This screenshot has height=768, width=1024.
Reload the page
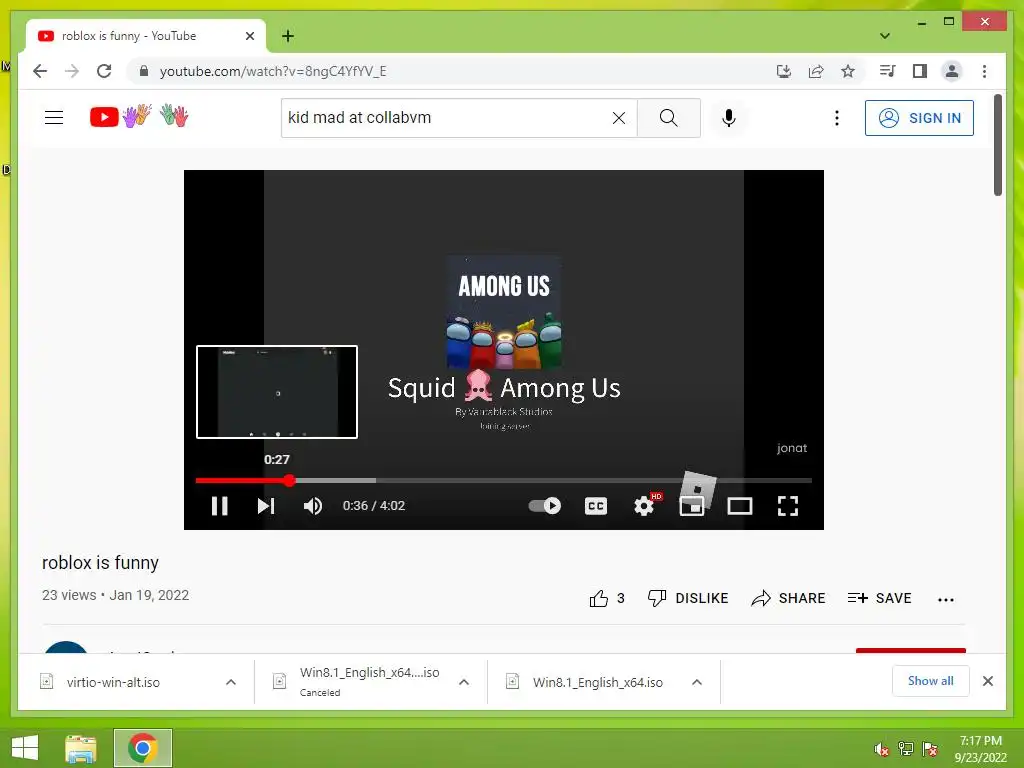[104, 71]
